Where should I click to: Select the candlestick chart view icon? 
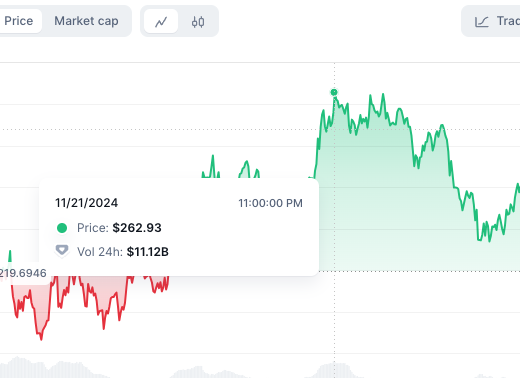point(198,22)
